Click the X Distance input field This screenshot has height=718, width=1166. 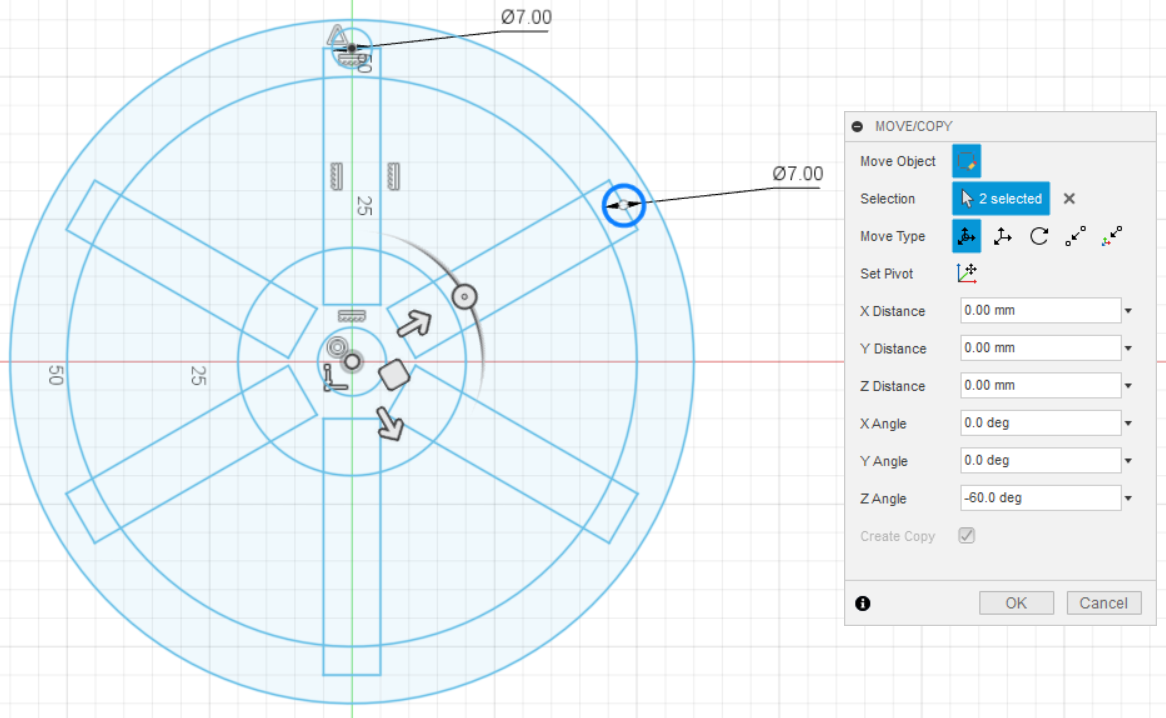pyautogui.click(x=1040, y=311)
